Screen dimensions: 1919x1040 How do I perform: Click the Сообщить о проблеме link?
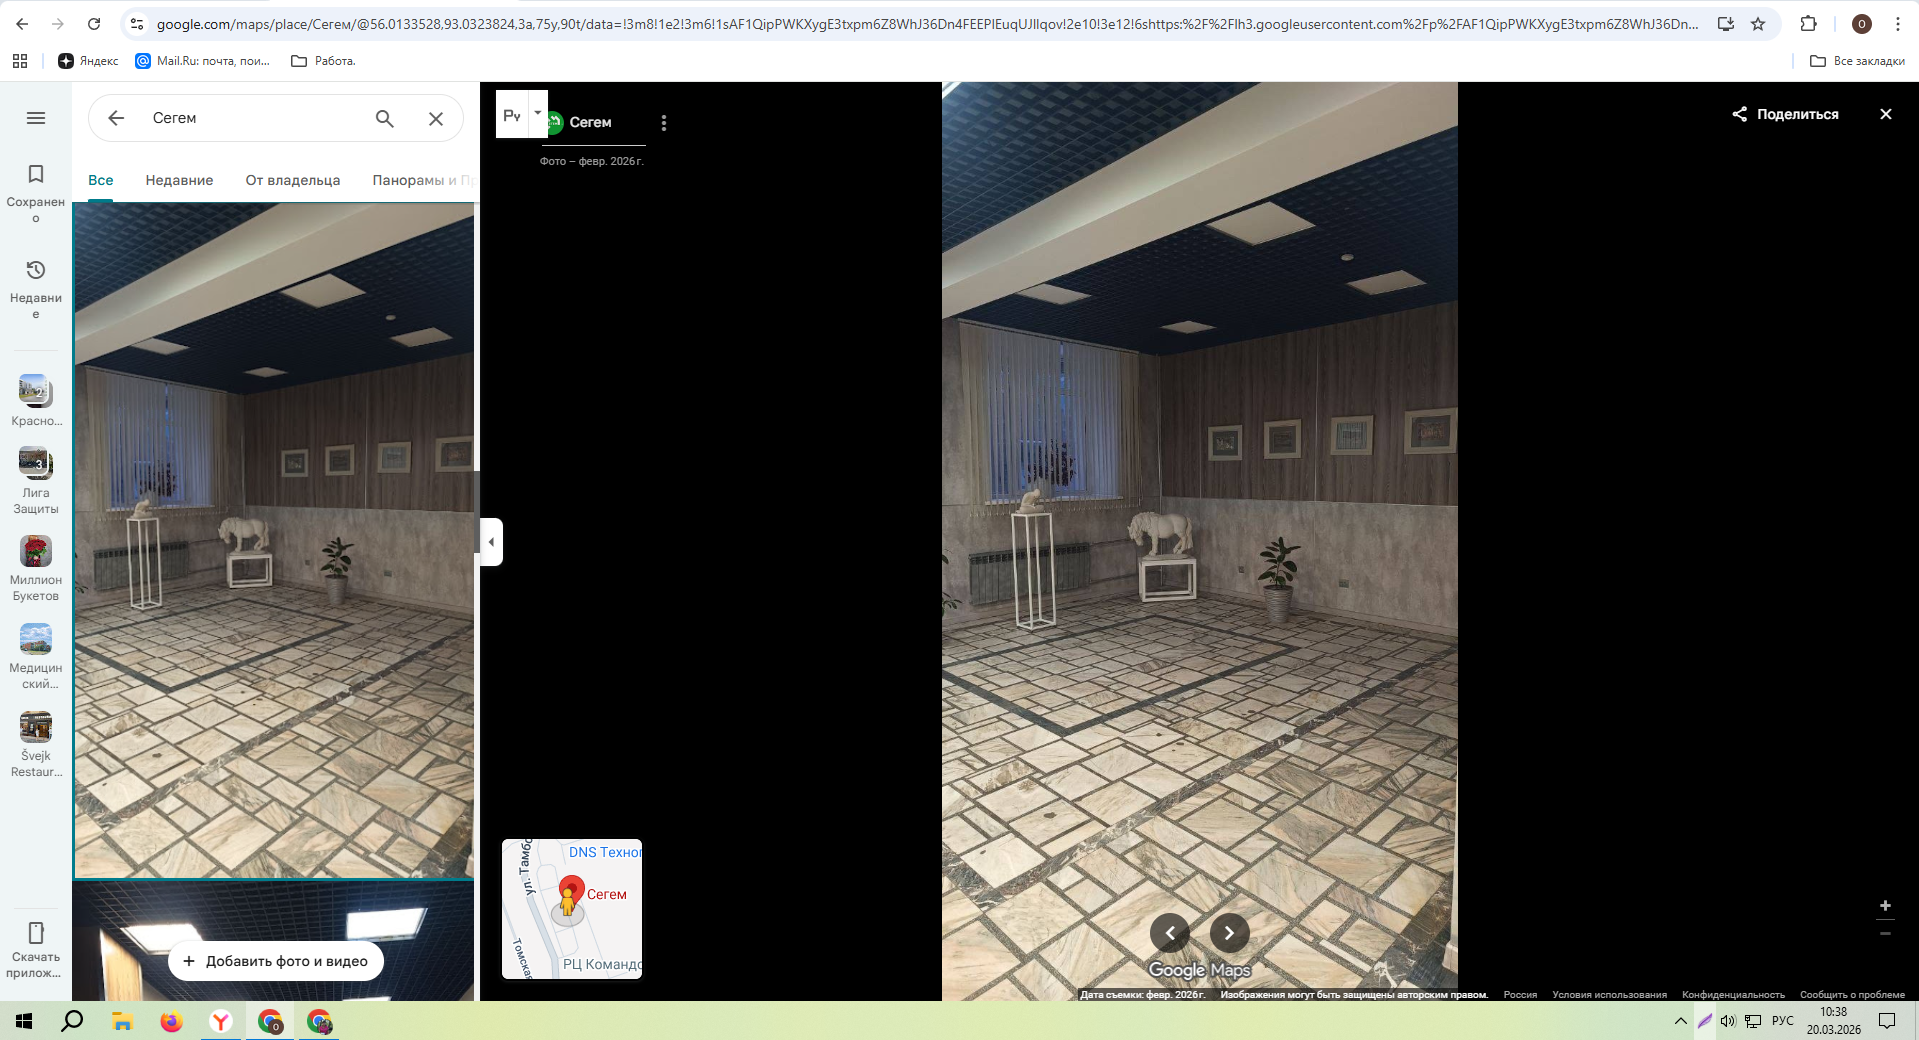point(1853,995)
